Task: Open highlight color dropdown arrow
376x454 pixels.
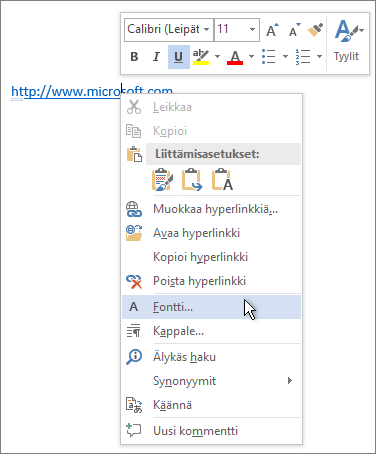Action: coord(217,56)
